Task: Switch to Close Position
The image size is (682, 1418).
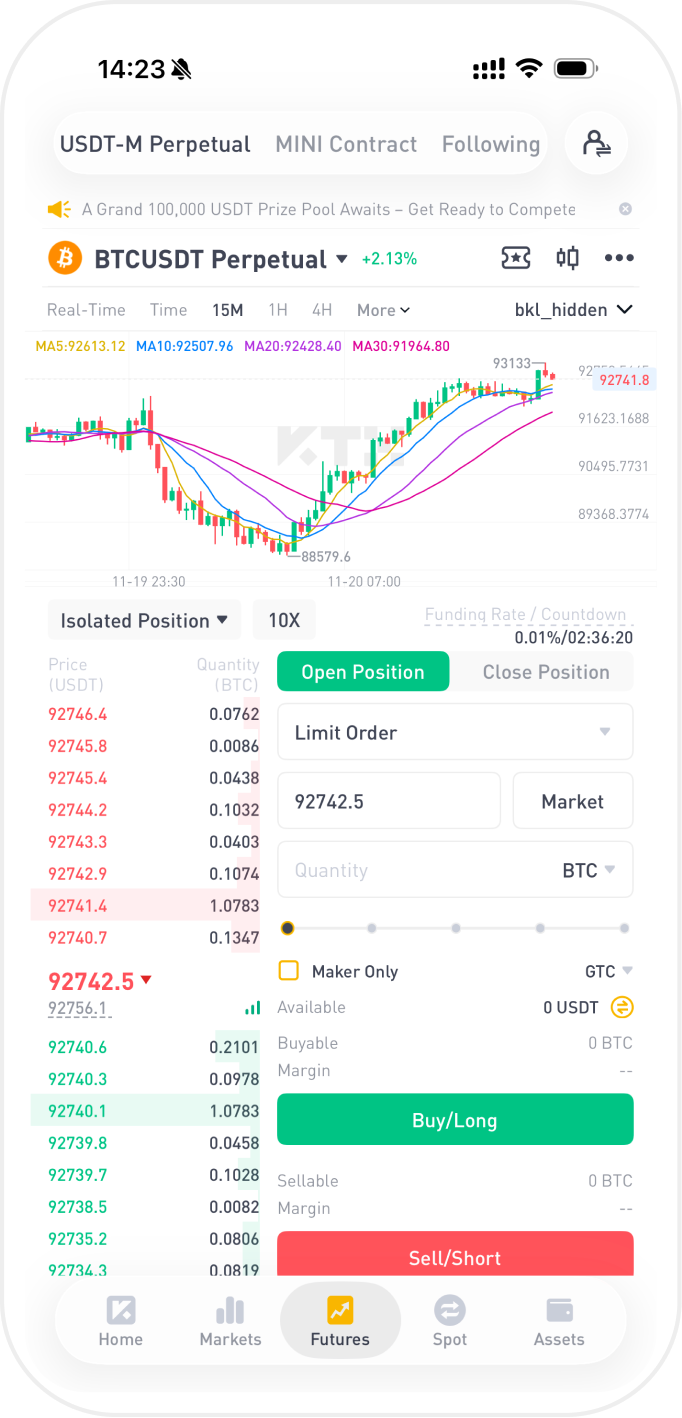Action: (545, 672)
